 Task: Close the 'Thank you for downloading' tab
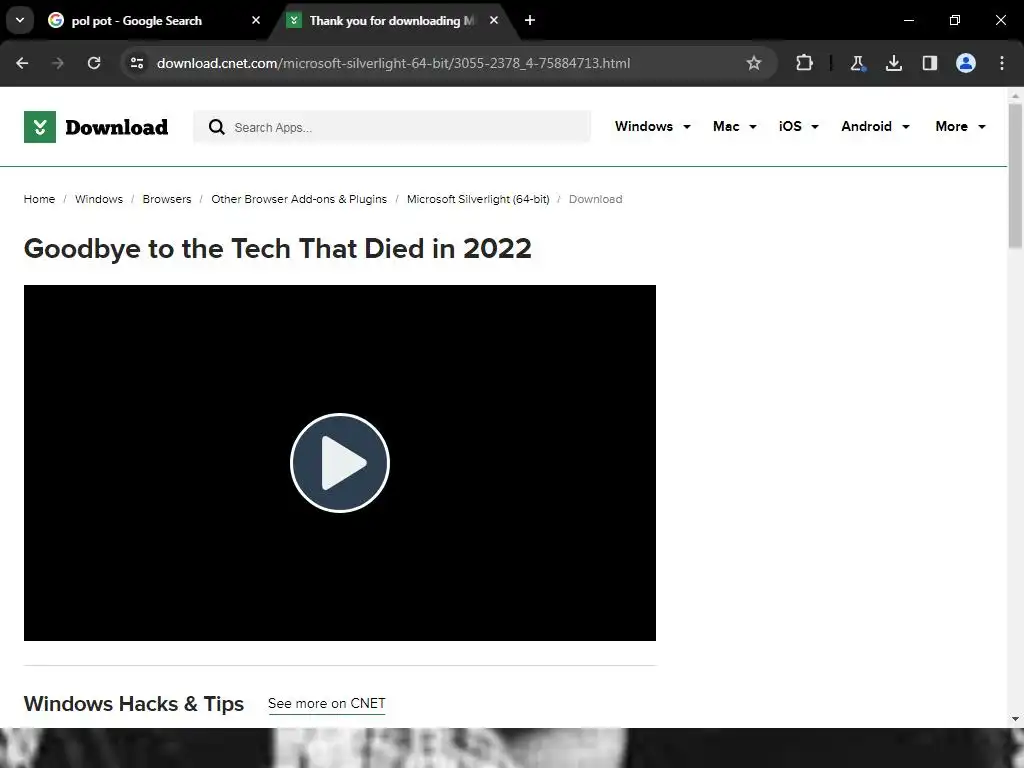tap(494, 20)
